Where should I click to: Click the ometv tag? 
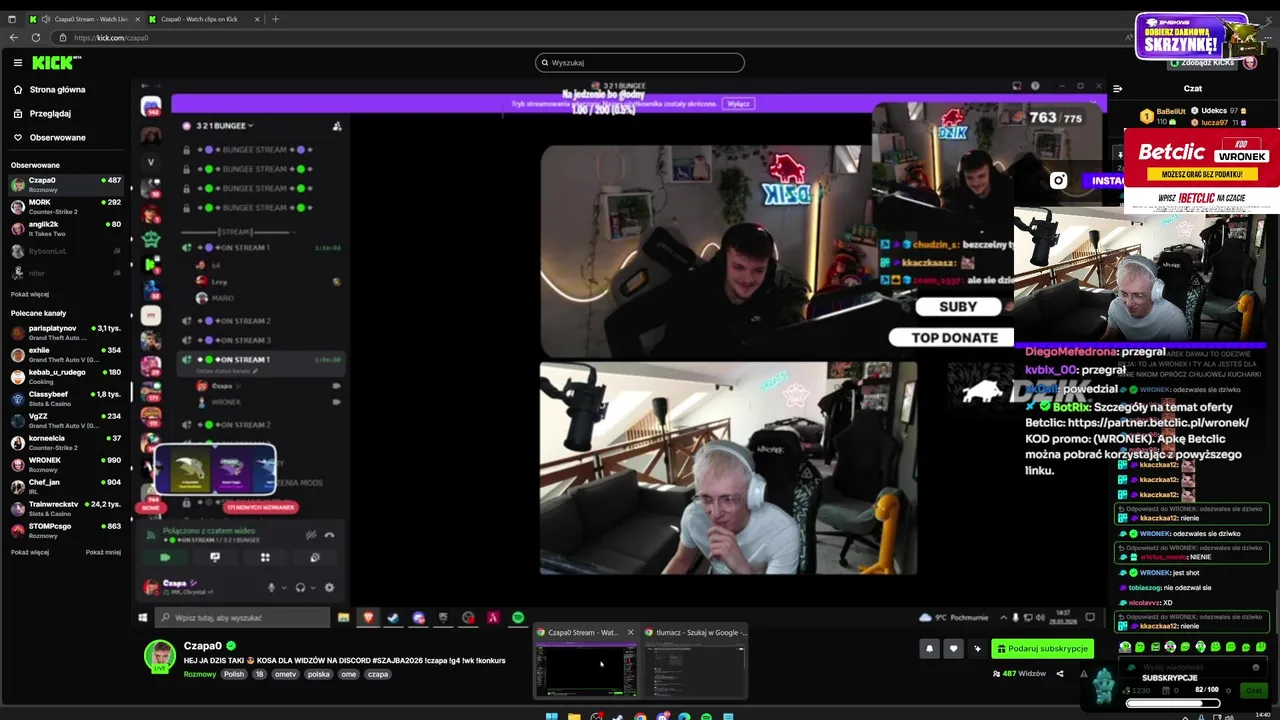[285, 674]
